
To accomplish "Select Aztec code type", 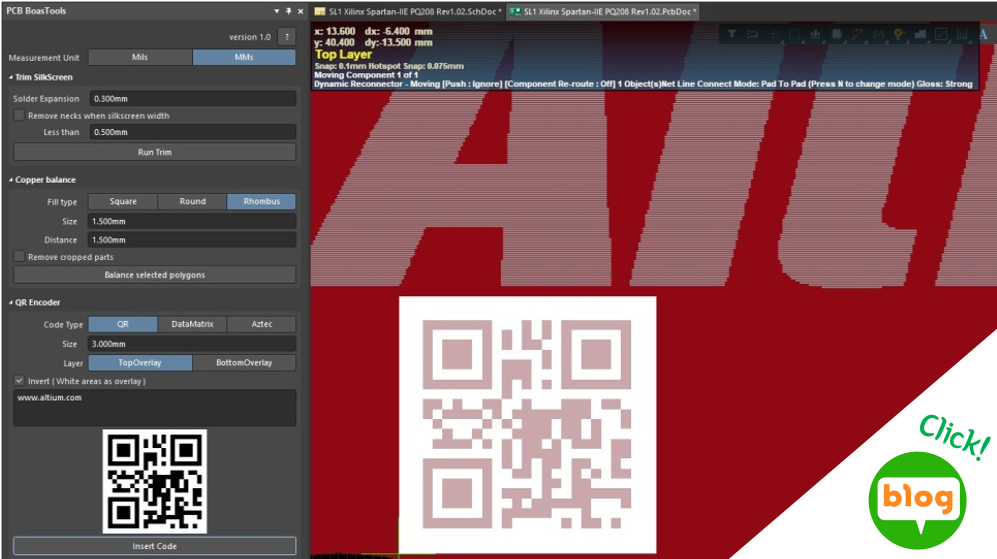I will point(261,324).
